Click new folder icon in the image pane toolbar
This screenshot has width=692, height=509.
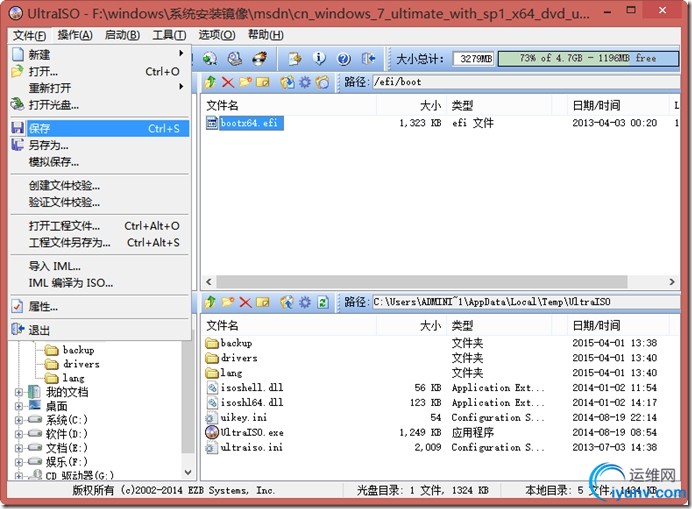pos(245,82)
